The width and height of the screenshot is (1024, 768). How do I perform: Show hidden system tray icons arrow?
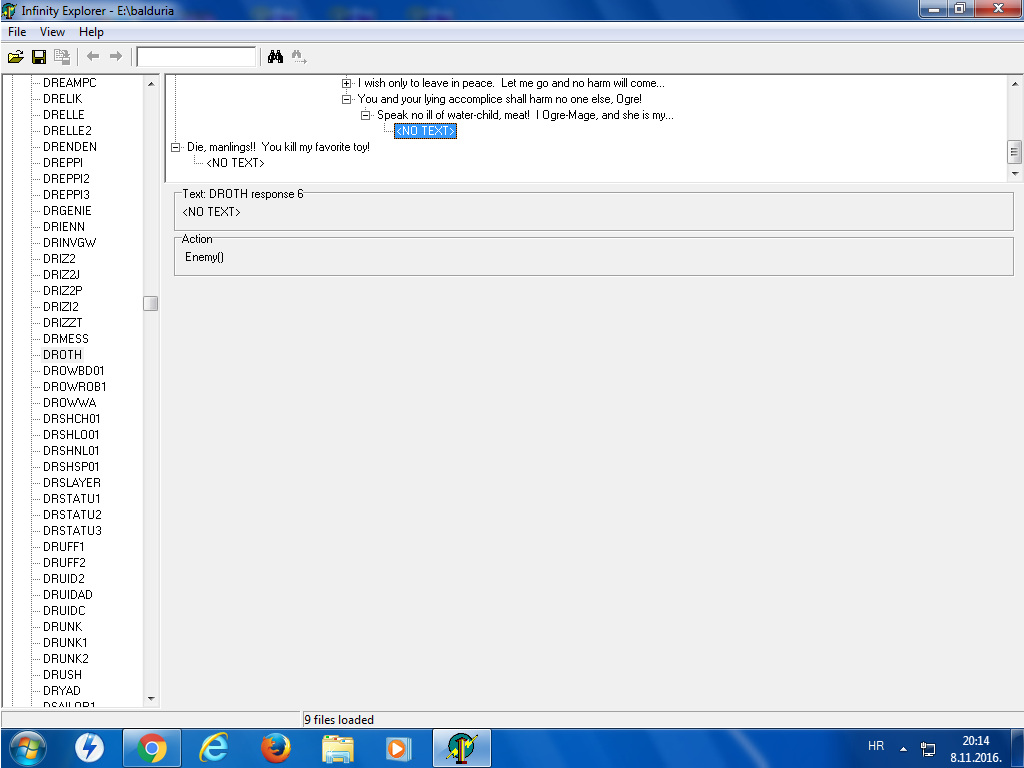coord(903,749)
